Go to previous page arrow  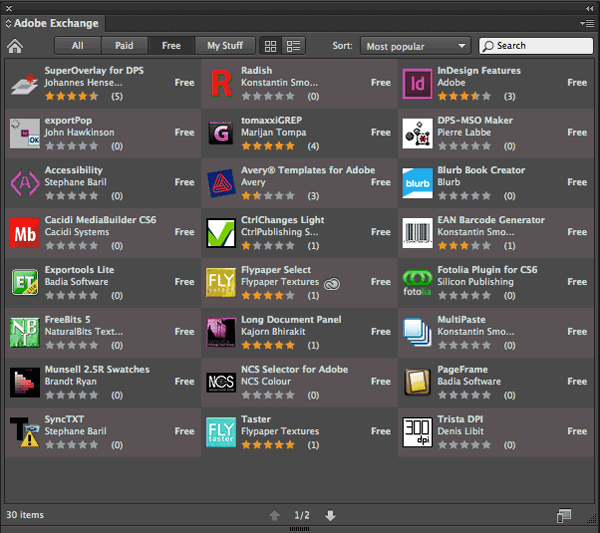275,515
